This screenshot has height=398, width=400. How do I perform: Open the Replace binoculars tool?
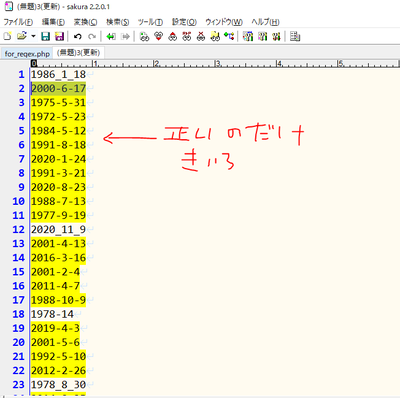[x=187, y=36]
